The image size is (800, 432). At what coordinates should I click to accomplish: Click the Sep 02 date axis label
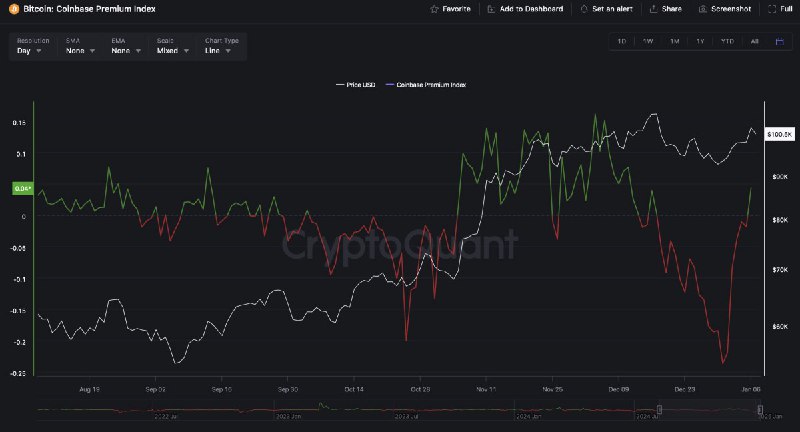click(155, 389)
